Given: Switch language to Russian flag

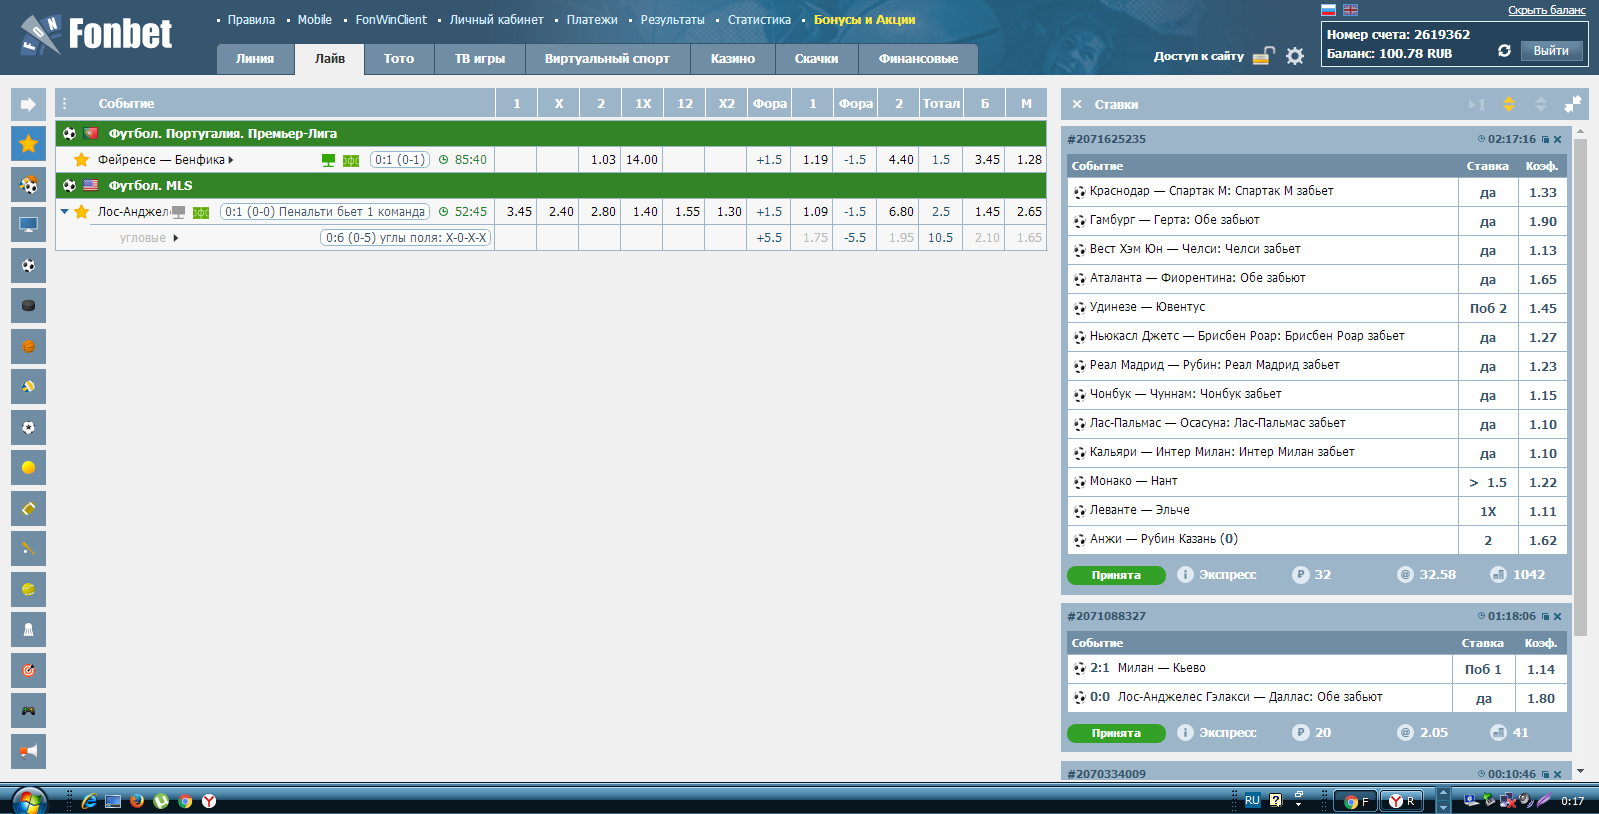Looking at the screenshot, I should tap(1329, 10).
